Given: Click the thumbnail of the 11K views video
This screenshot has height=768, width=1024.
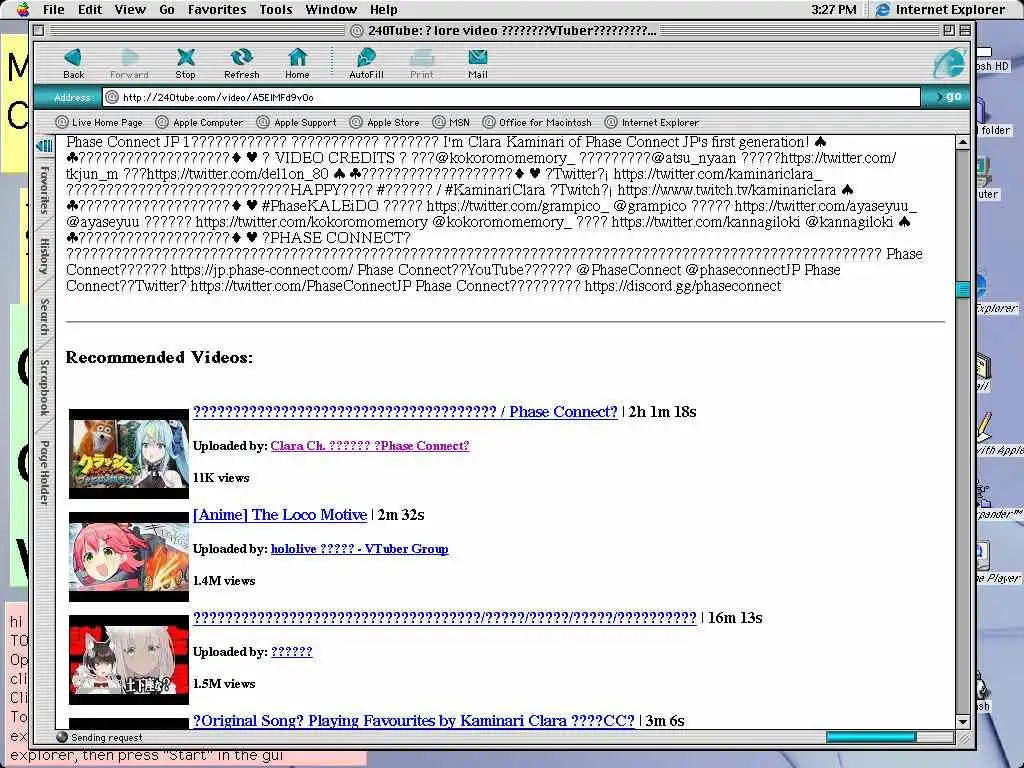Looking at the screenshot, I should pos(129,454).
